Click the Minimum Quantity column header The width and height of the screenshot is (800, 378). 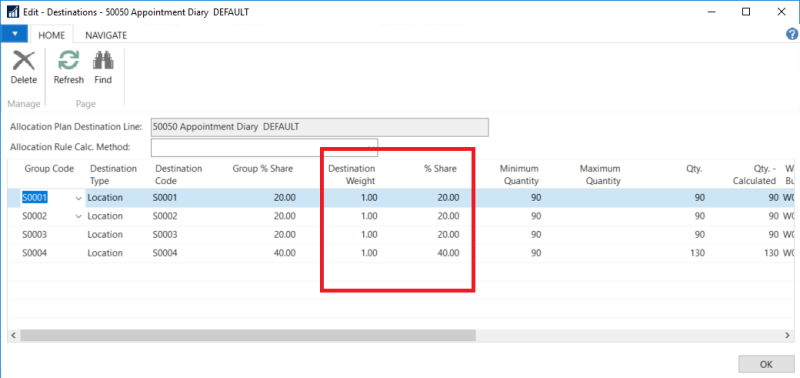[x=519, y=174]
